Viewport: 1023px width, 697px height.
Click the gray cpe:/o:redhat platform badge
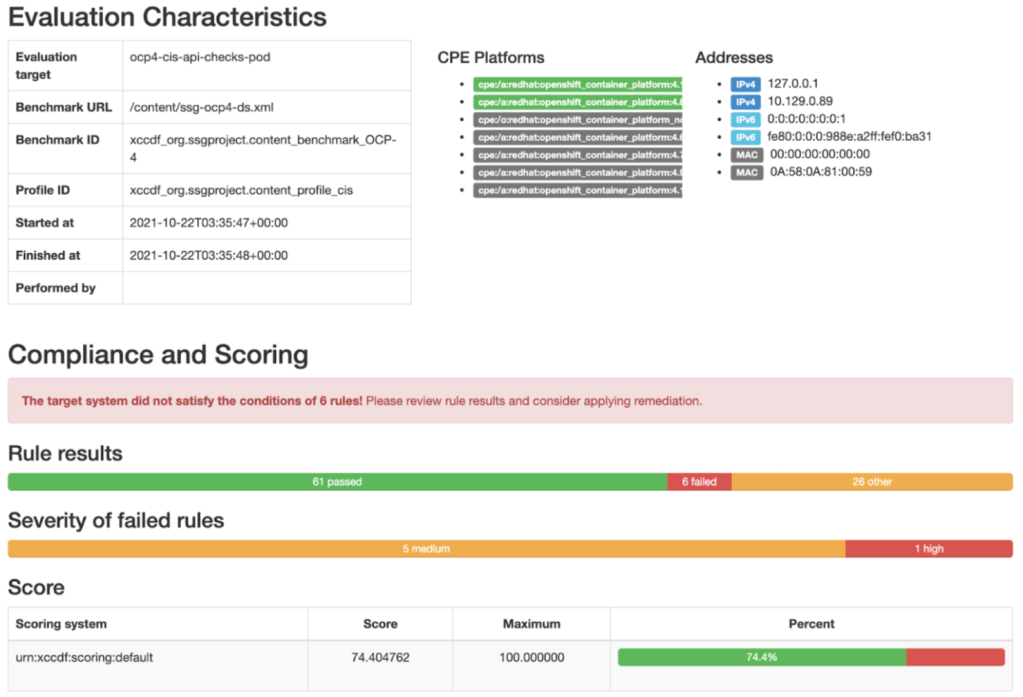tap(578, 119)
